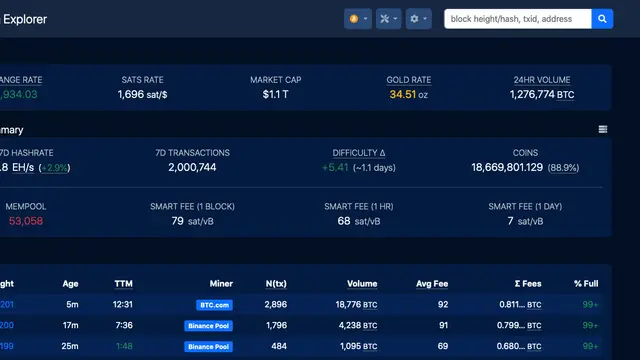This screenshot has width=640, height=360.
Task: Focus the block height/hash search field
Action: point(518,19)
